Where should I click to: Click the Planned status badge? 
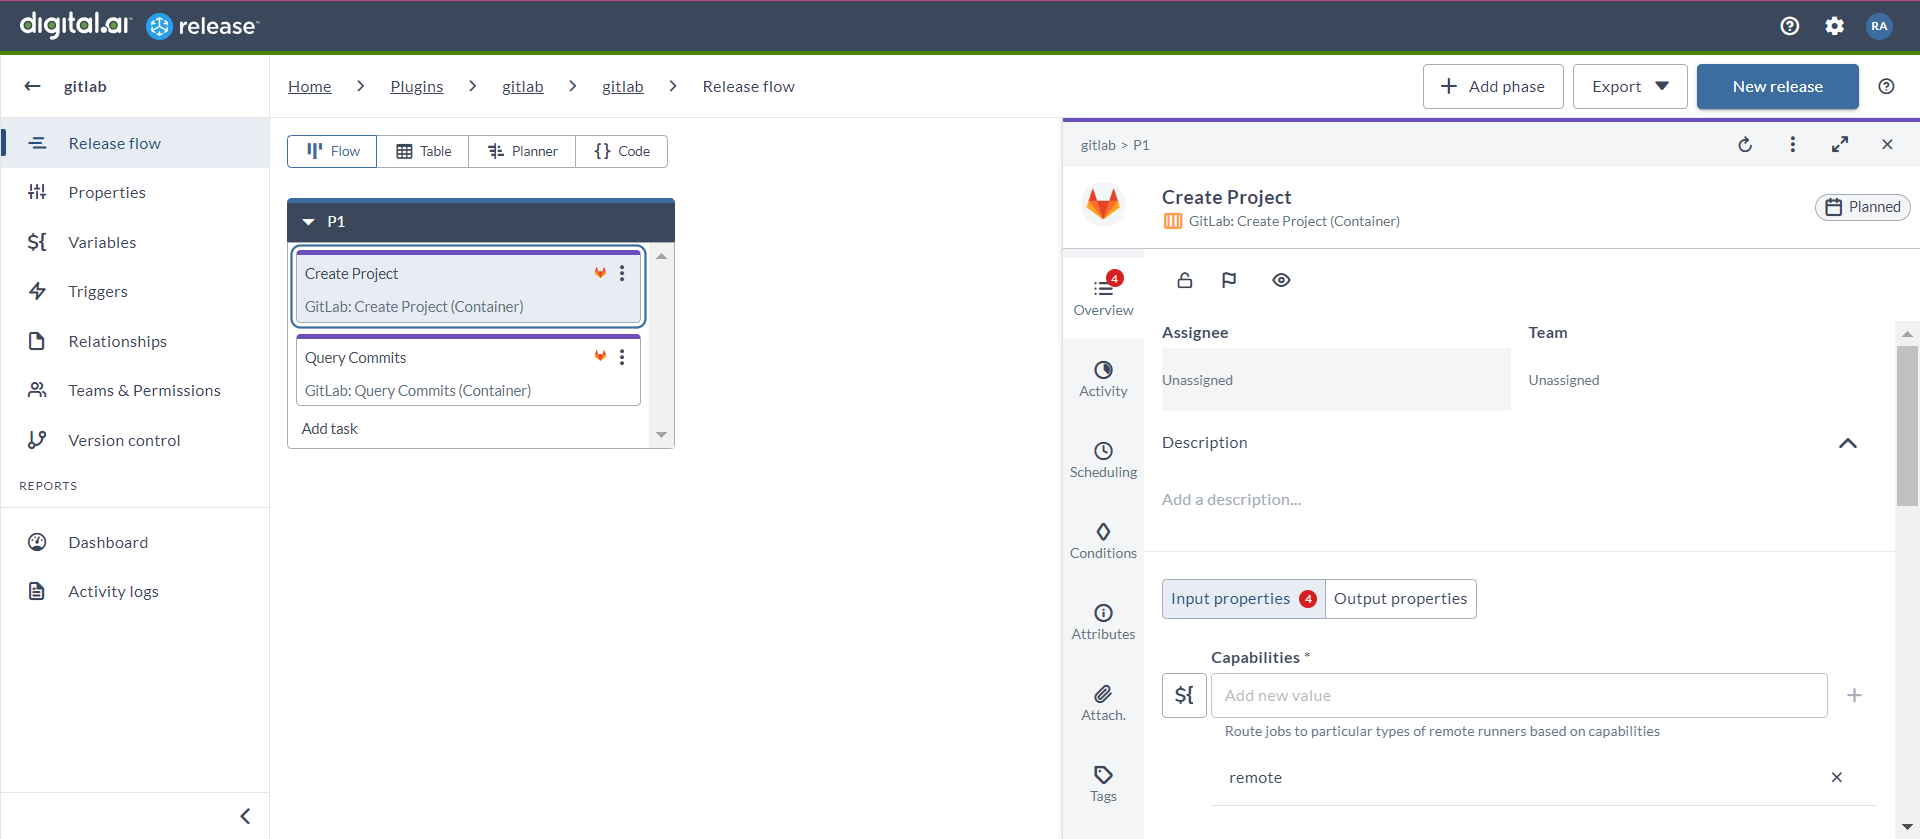point(1863,207)
